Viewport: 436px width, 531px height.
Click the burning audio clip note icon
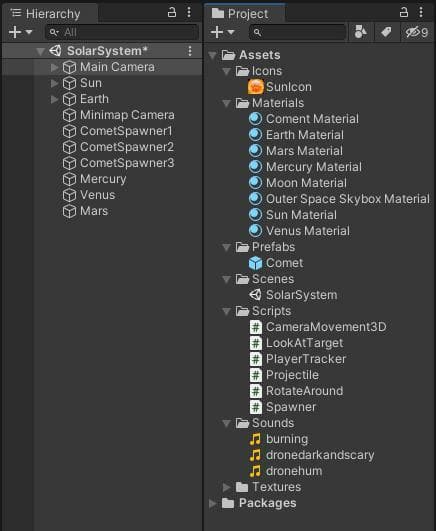(x=255, y=439)
